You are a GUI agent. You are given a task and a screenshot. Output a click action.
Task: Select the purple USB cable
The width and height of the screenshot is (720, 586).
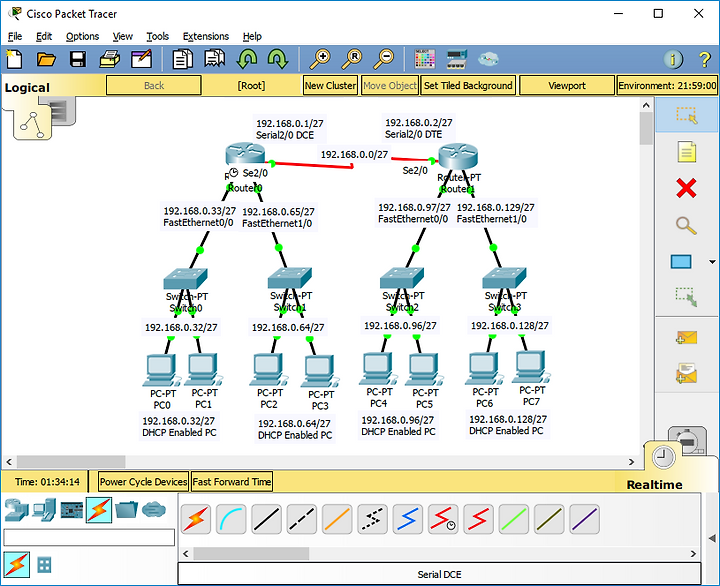click(584, 519)
